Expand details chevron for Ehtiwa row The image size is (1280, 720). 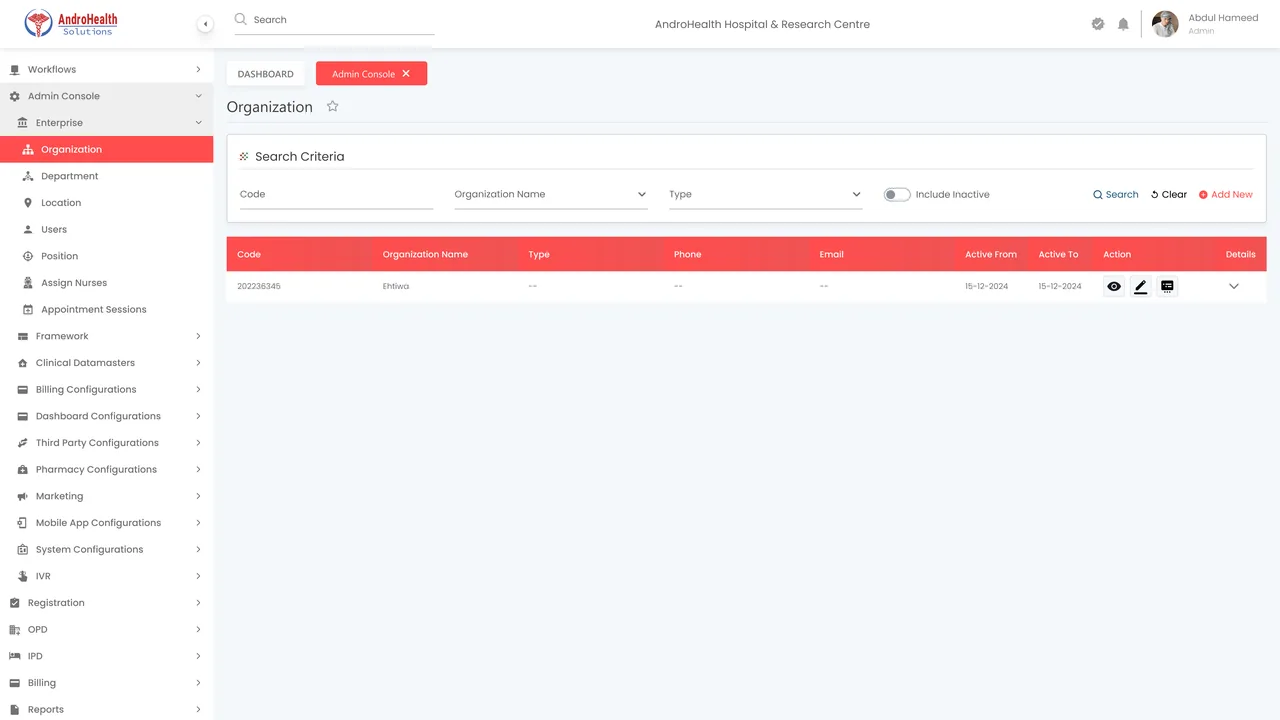1234,287
